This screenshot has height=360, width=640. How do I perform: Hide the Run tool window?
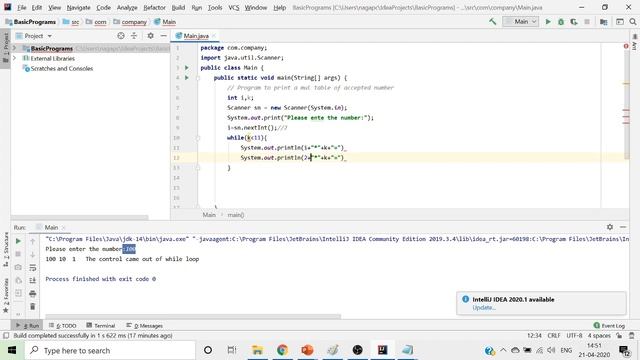(623, 227)
